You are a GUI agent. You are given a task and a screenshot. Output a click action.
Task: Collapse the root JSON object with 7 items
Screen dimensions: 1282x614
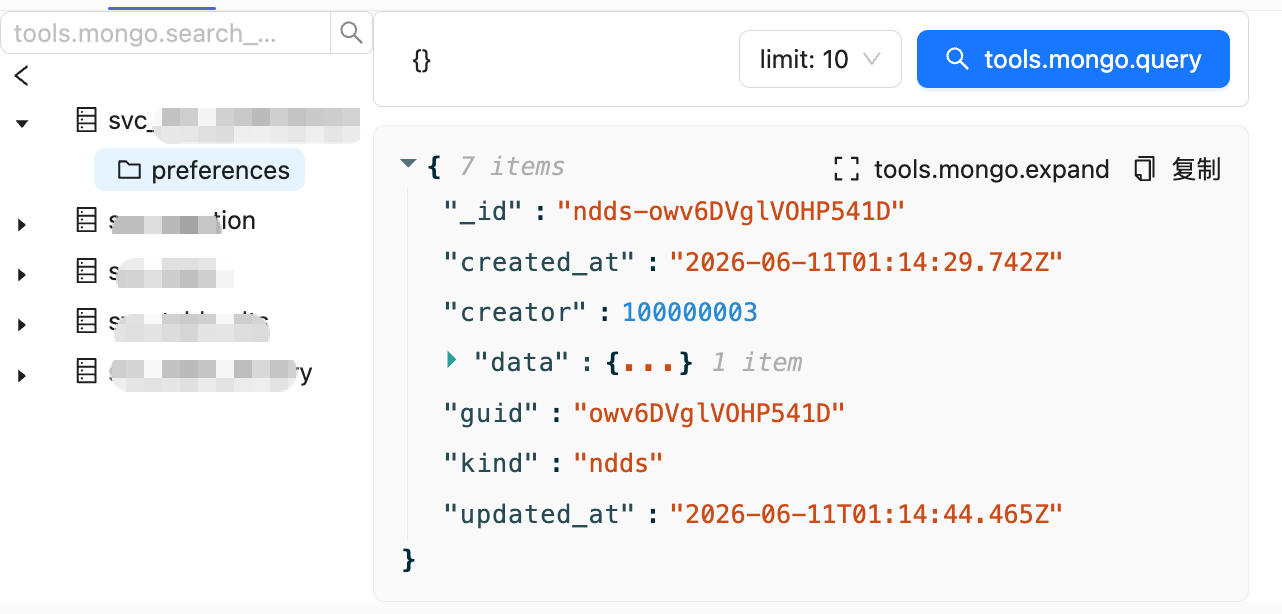point(407,164)
